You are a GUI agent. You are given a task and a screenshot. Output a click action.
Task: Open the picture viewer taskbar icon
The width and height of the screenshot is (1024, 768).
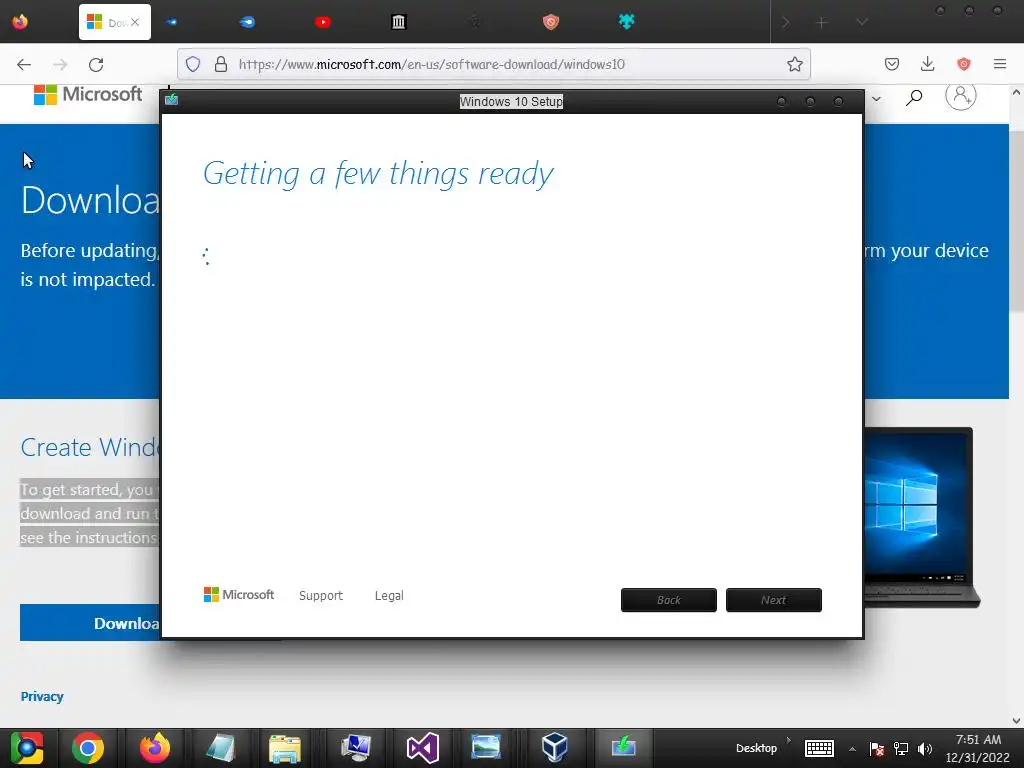pyautogui.click(x=486, y=747)
